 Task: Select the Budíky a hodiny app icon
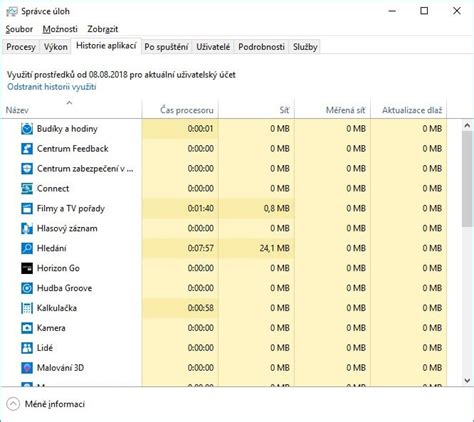[27, 129]
